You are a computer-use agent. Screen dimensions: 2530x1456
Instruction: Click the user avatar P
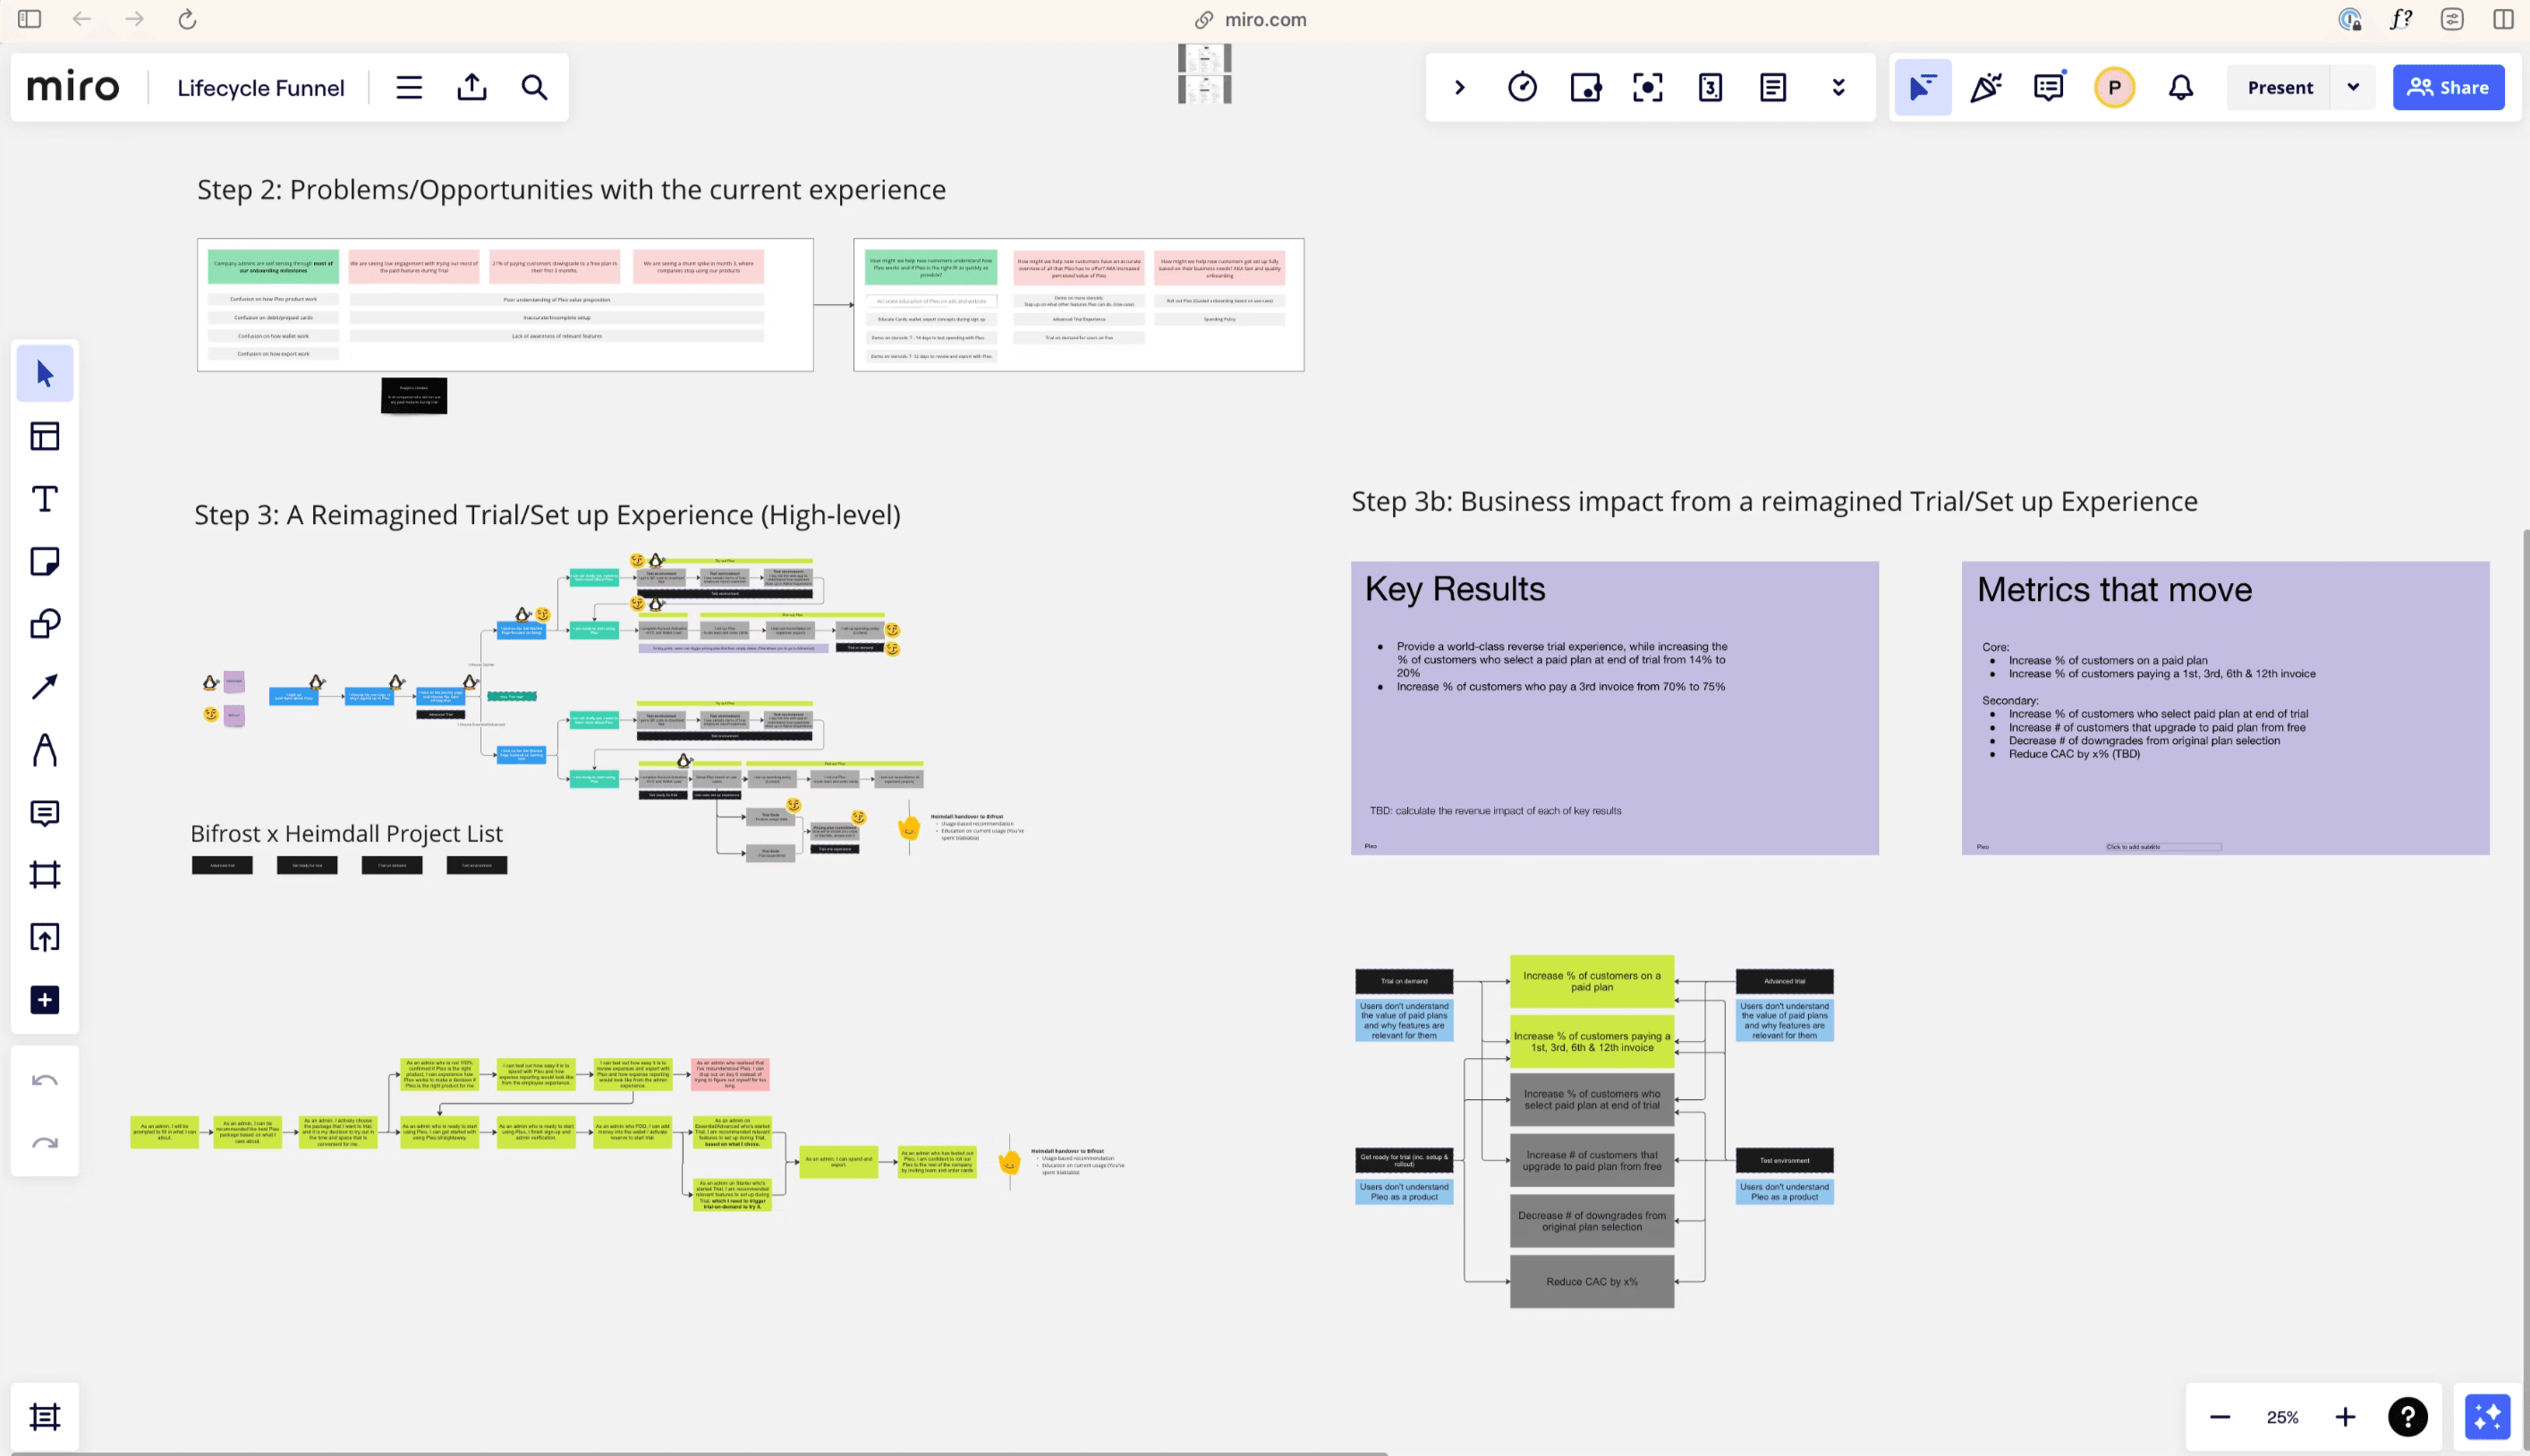click(2114, 88)
